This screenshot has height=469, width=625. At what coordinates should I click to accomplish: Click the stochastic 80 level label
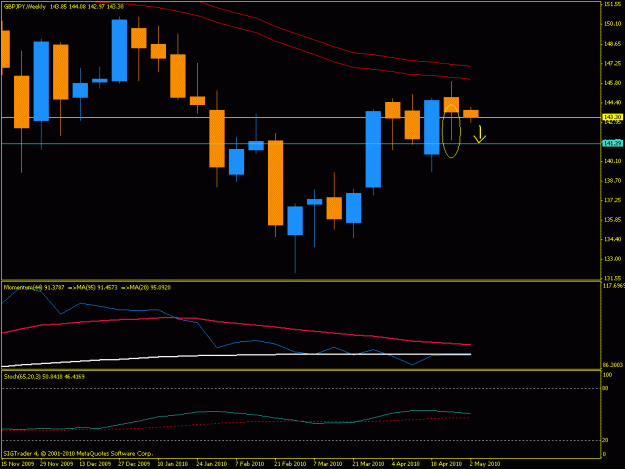coord(605,388)
